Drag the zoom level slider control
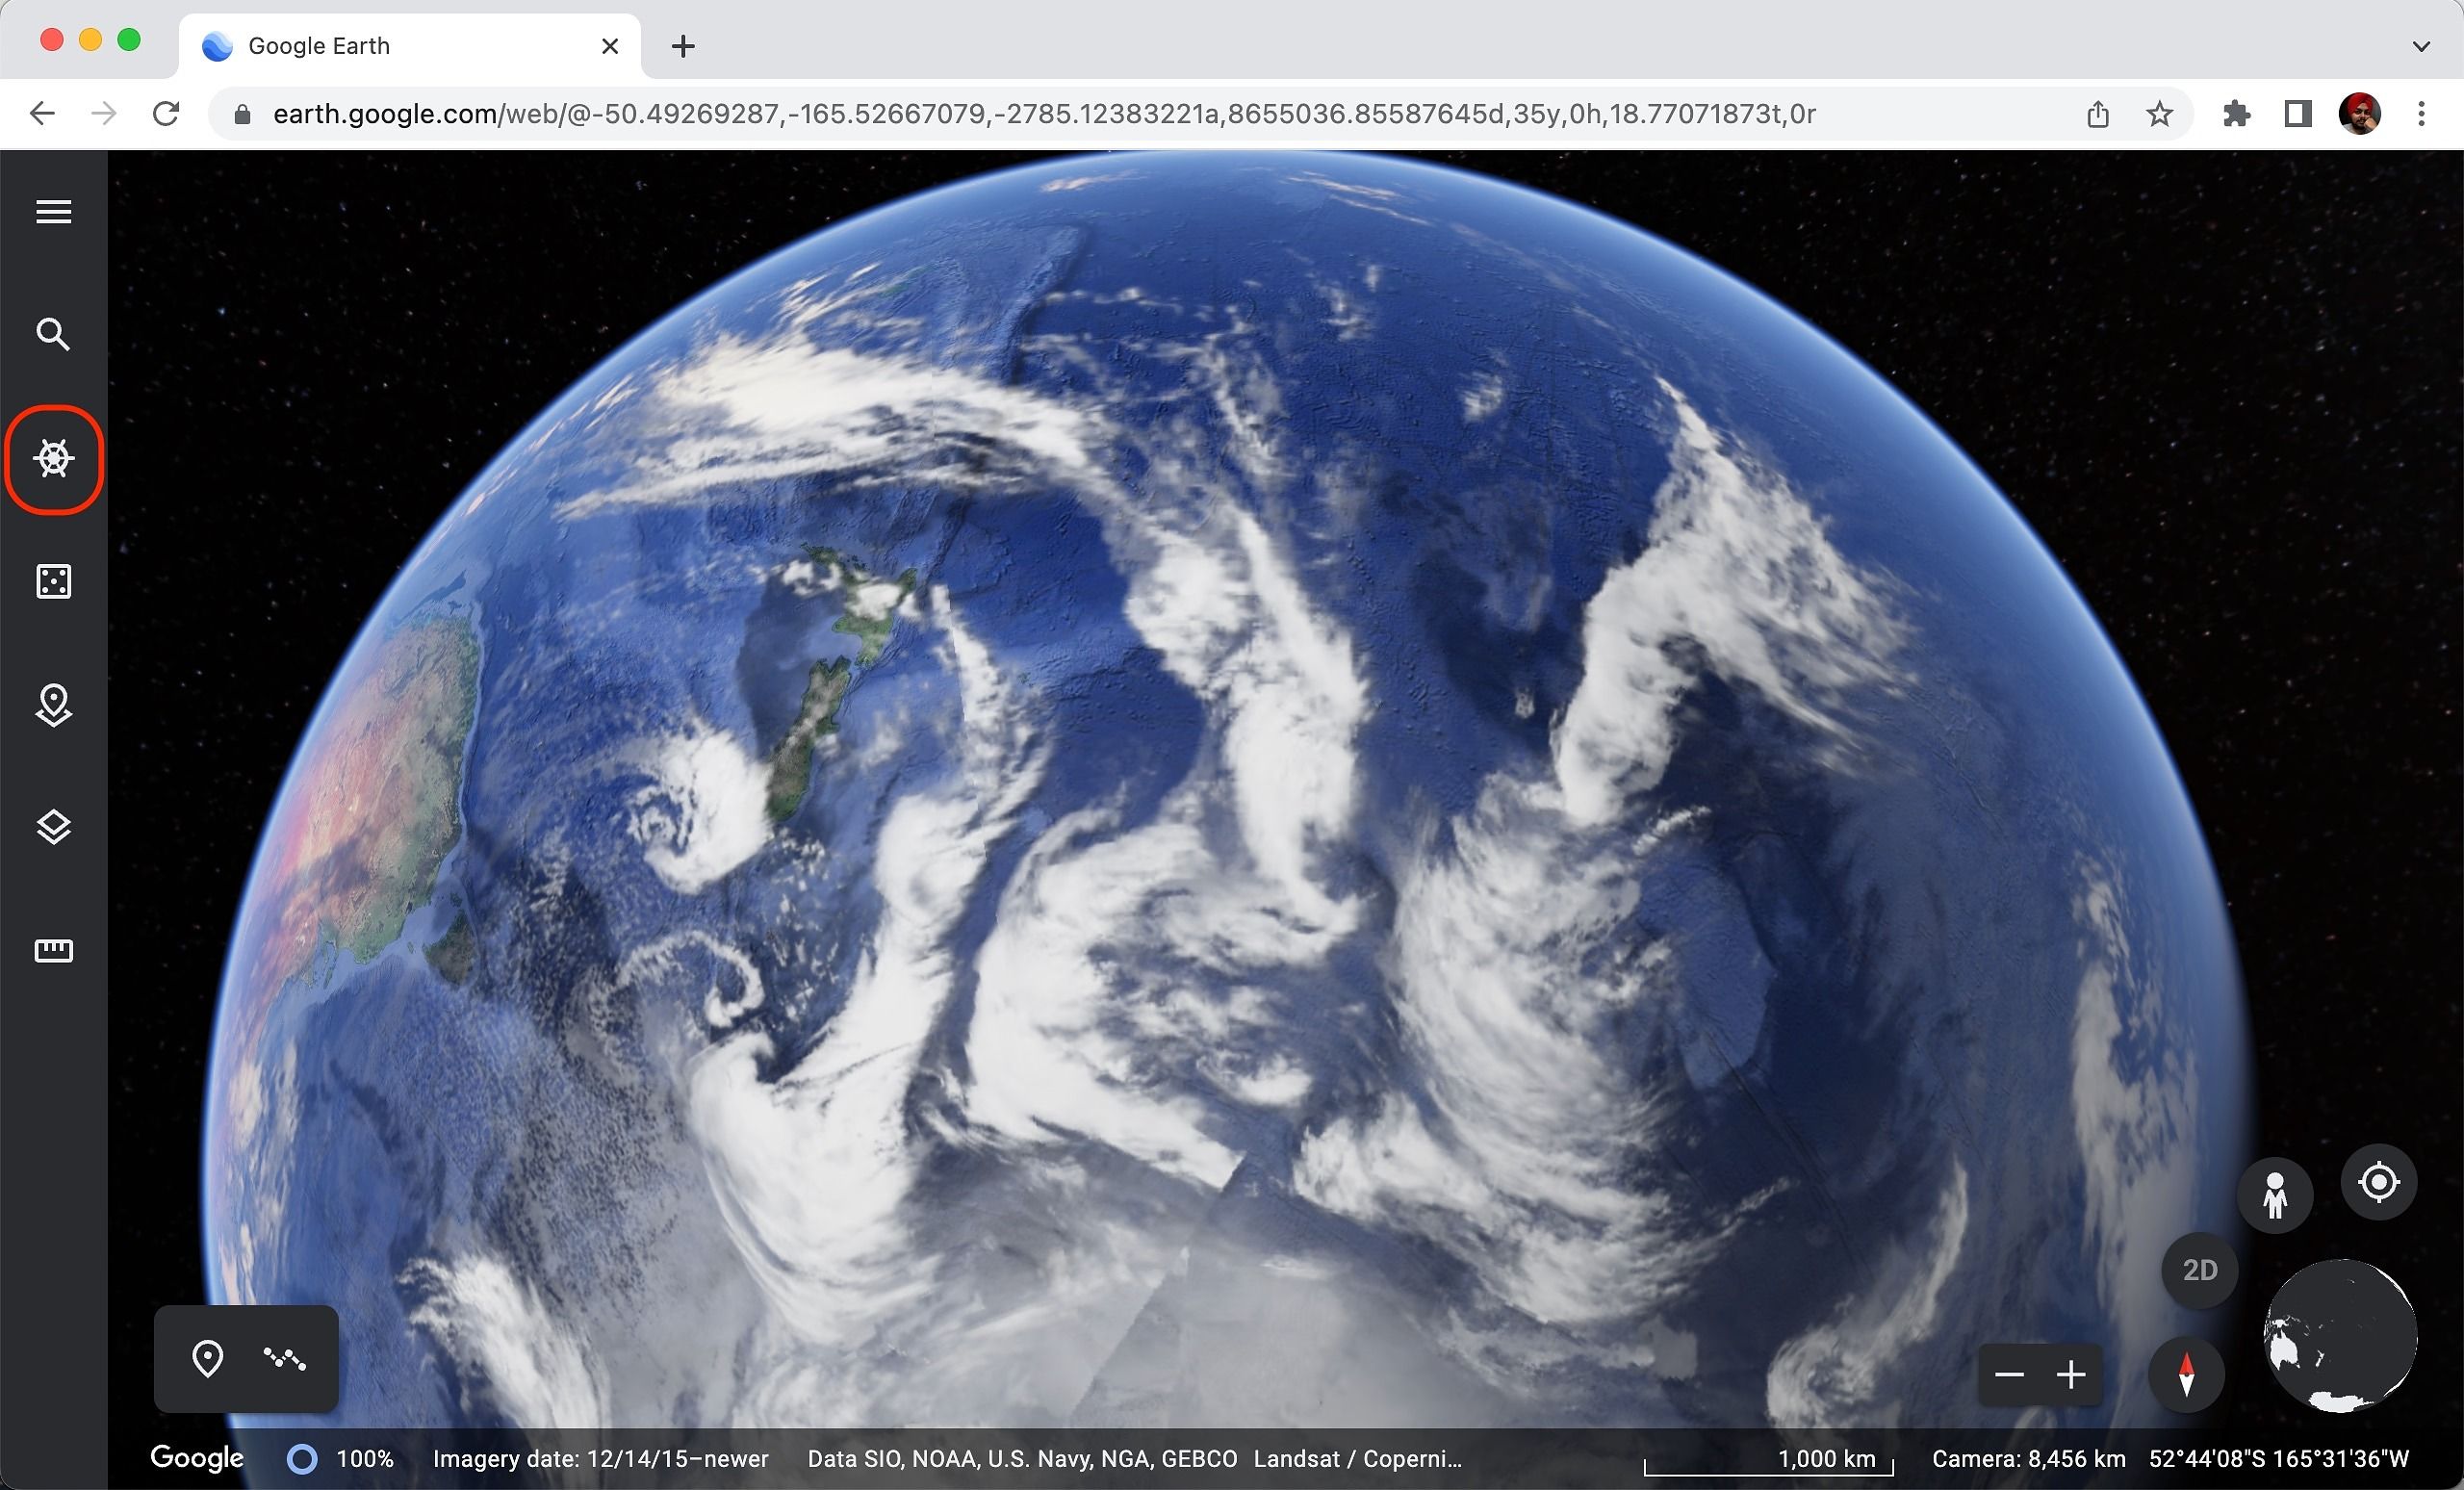The width and height of the screenshot is (2464, 1490). (2040, 1374)
